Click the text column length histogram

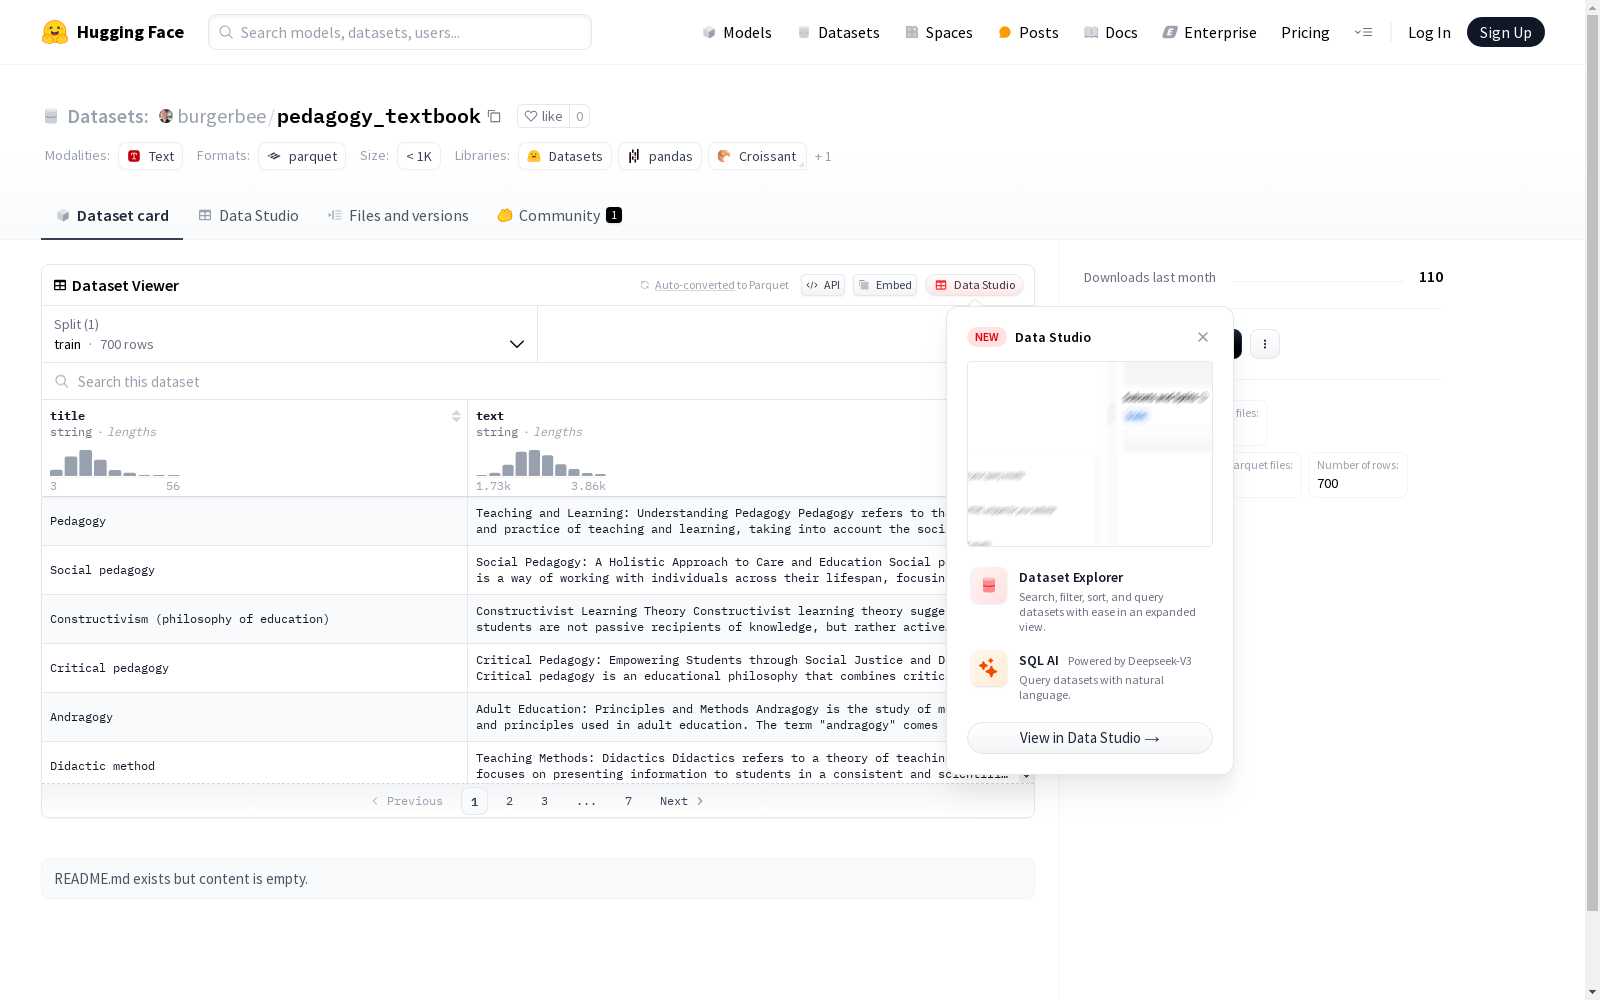pos(541,462)
